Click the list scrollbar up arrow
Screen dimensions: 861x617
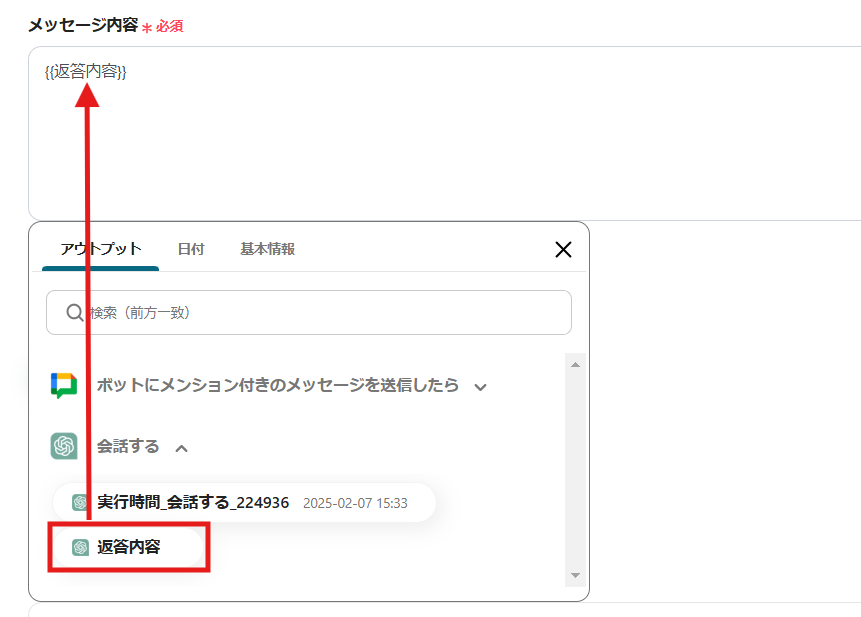click(x=575, y=364)
